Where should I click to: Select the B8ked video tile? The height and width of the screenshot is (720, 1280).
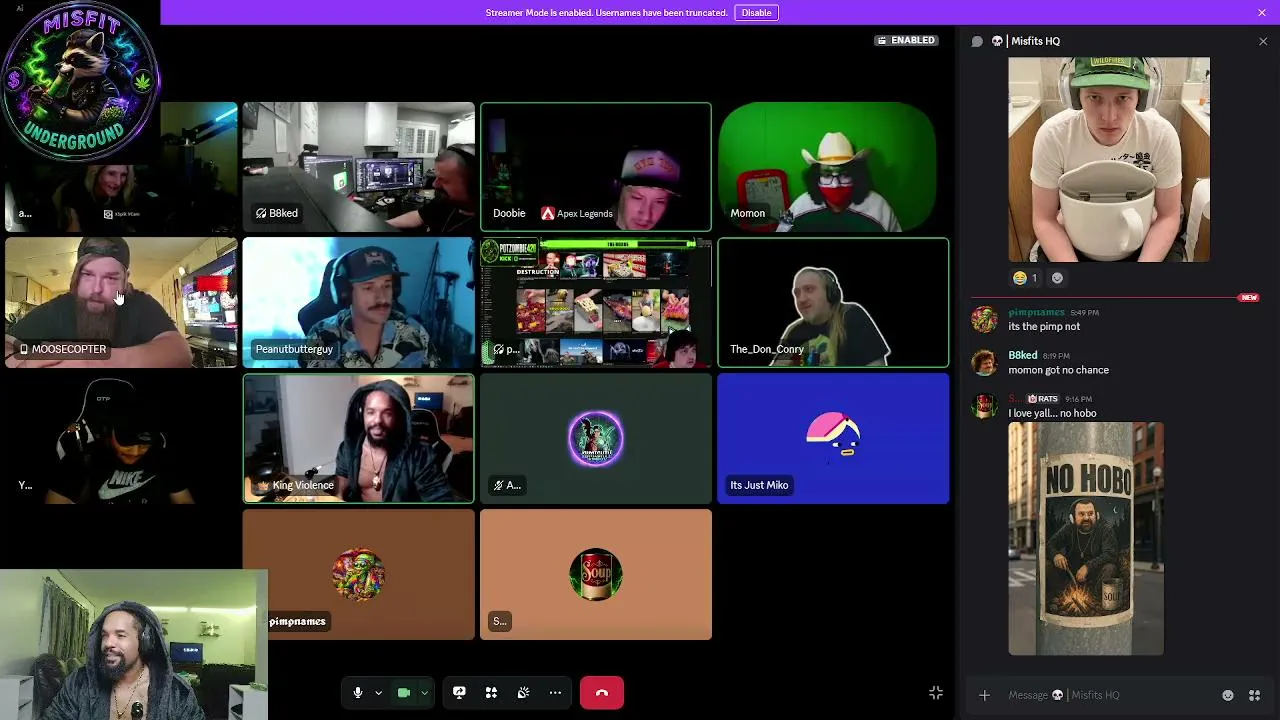coord(358,167)
